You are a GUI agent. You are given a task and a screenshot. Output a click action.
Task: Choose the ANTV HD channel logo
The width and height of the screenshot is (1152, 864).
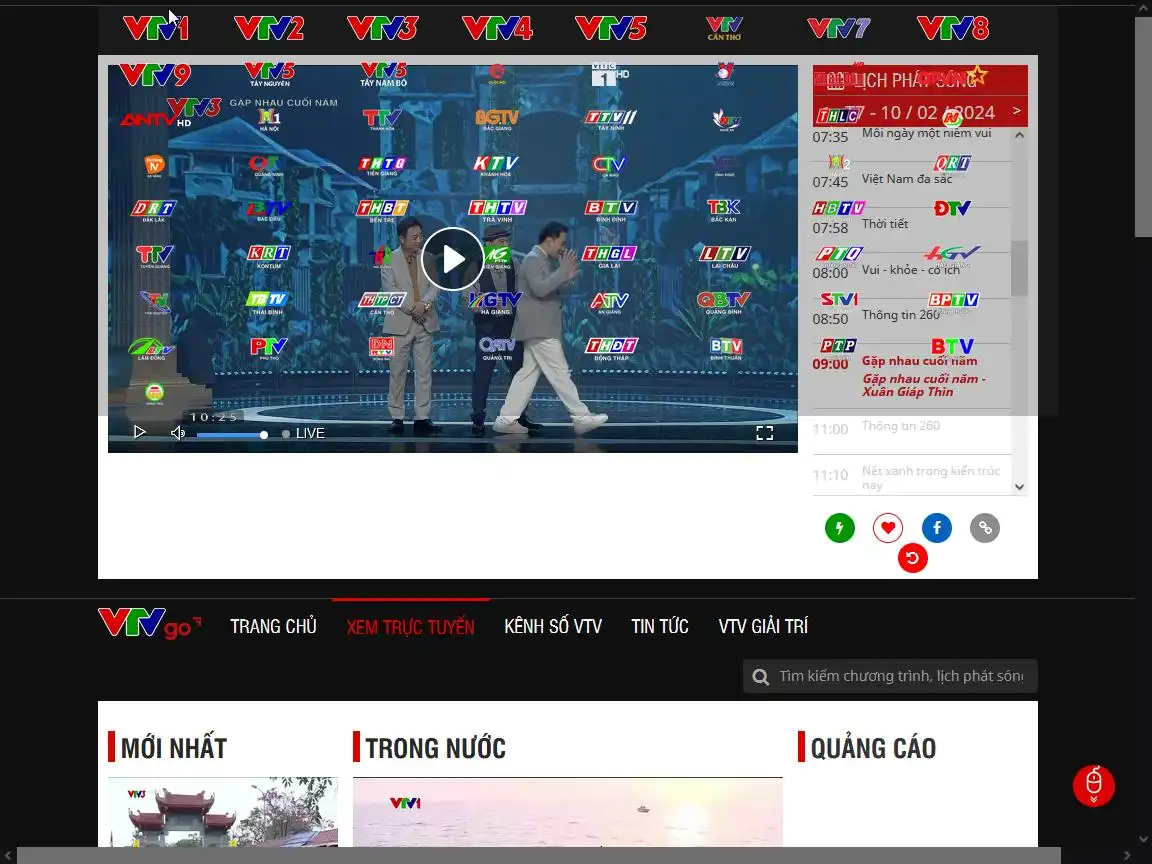tap(156, 118)
